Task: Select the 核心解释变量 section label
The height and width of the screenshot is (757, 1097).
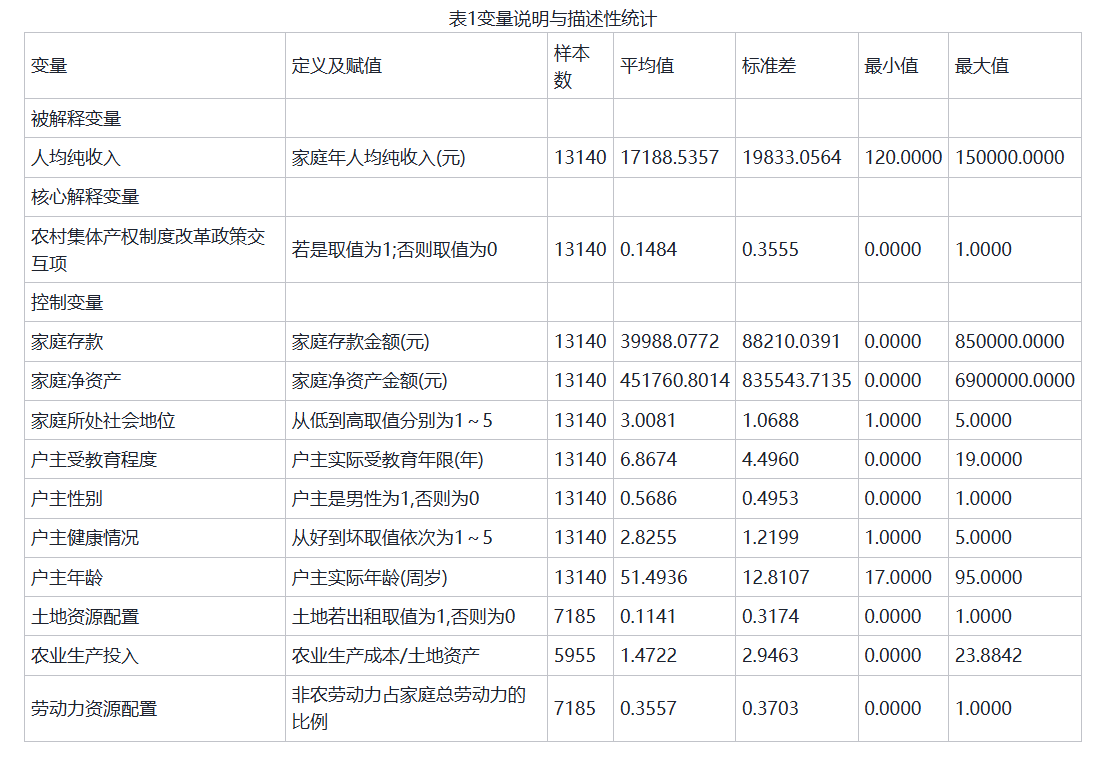Action: point(85,197)
